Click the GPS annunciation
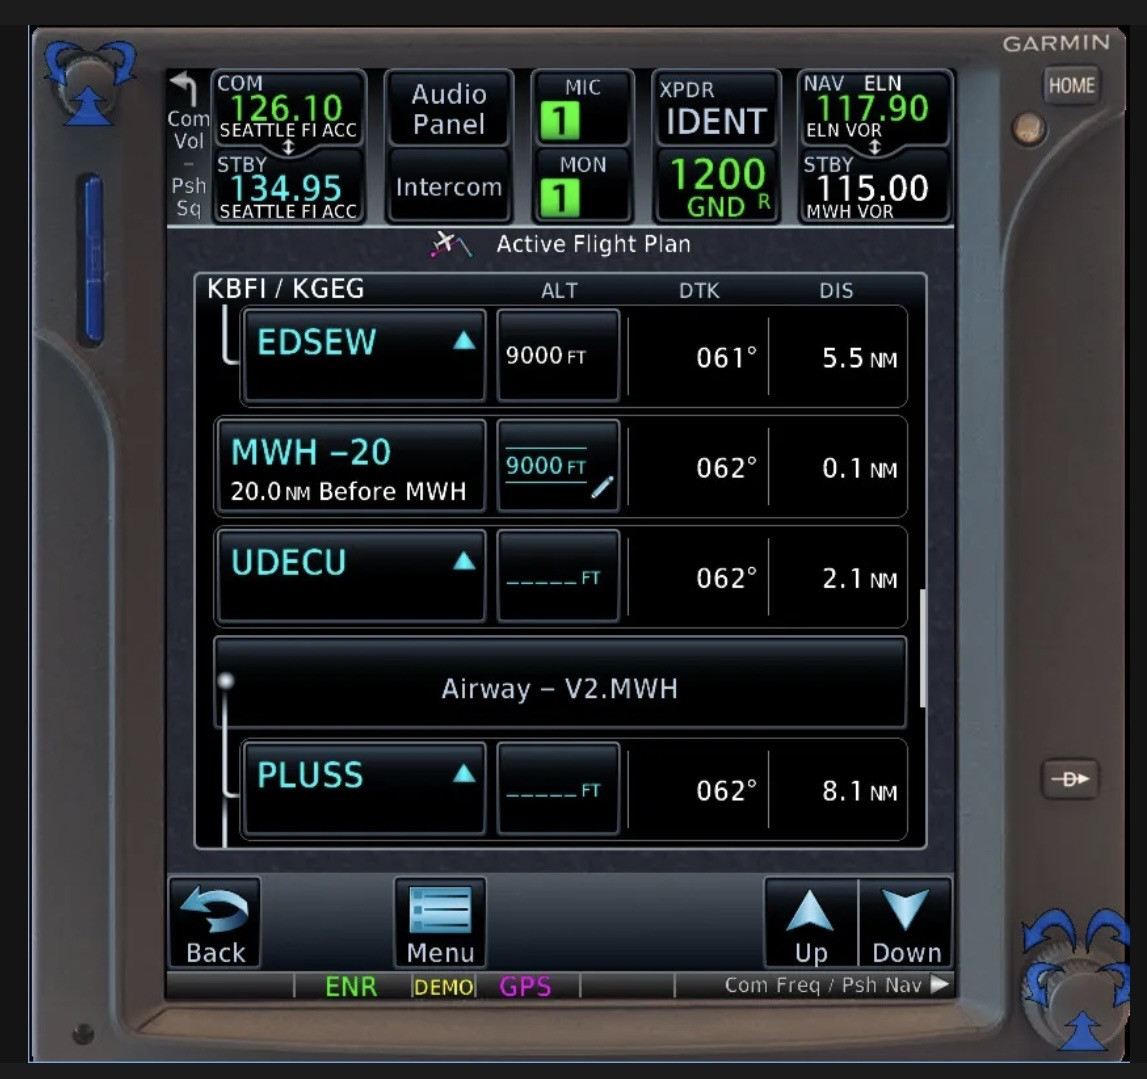Image resolution: width=1147 pixels, height=1079 pixels. (x=525, y=986)
